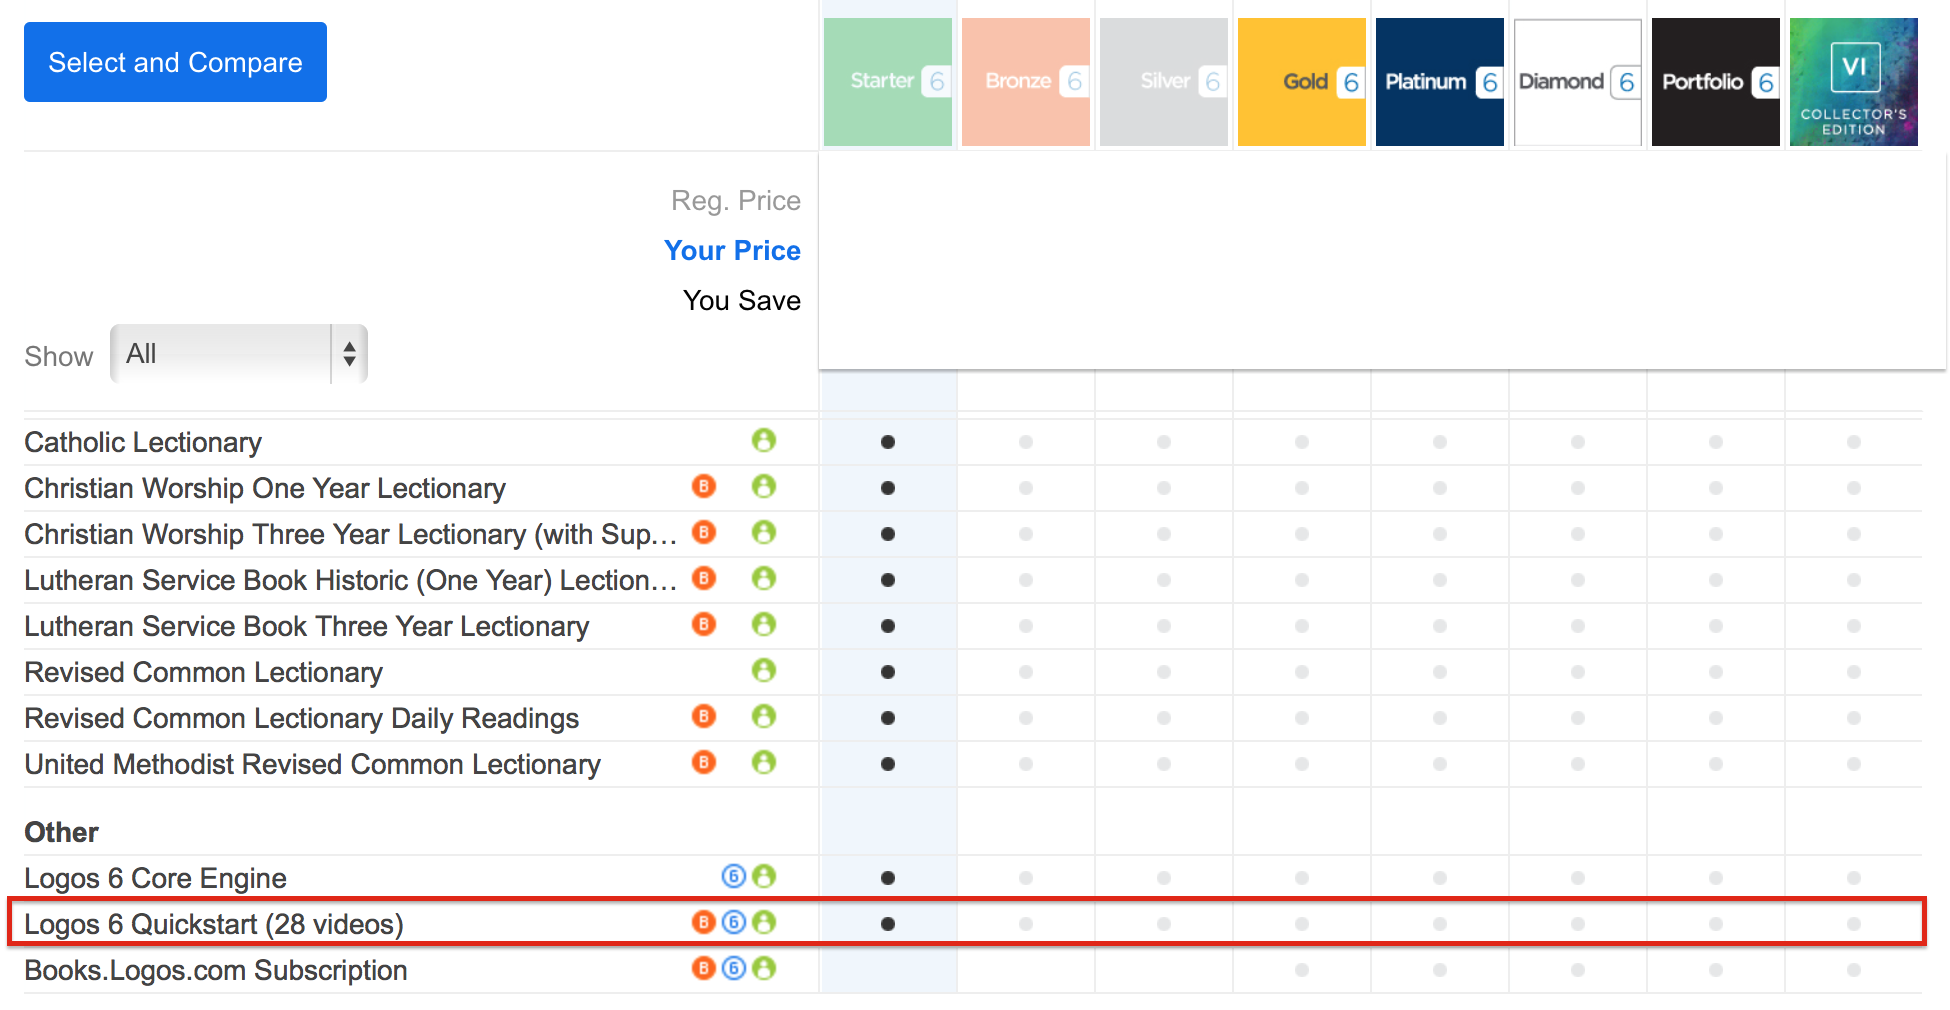Select the Silver 6 package tile

[1164, 82]
